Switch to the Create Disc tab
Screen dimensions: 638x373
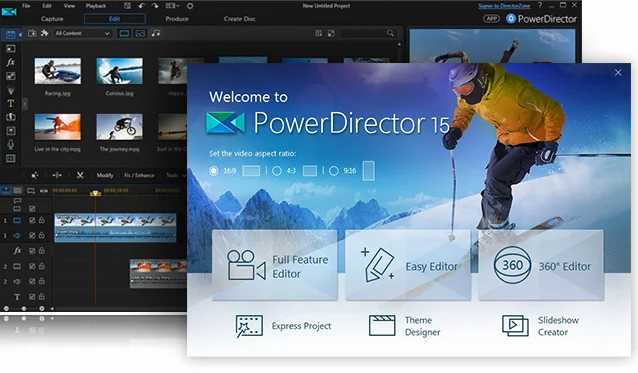[239, 19]
